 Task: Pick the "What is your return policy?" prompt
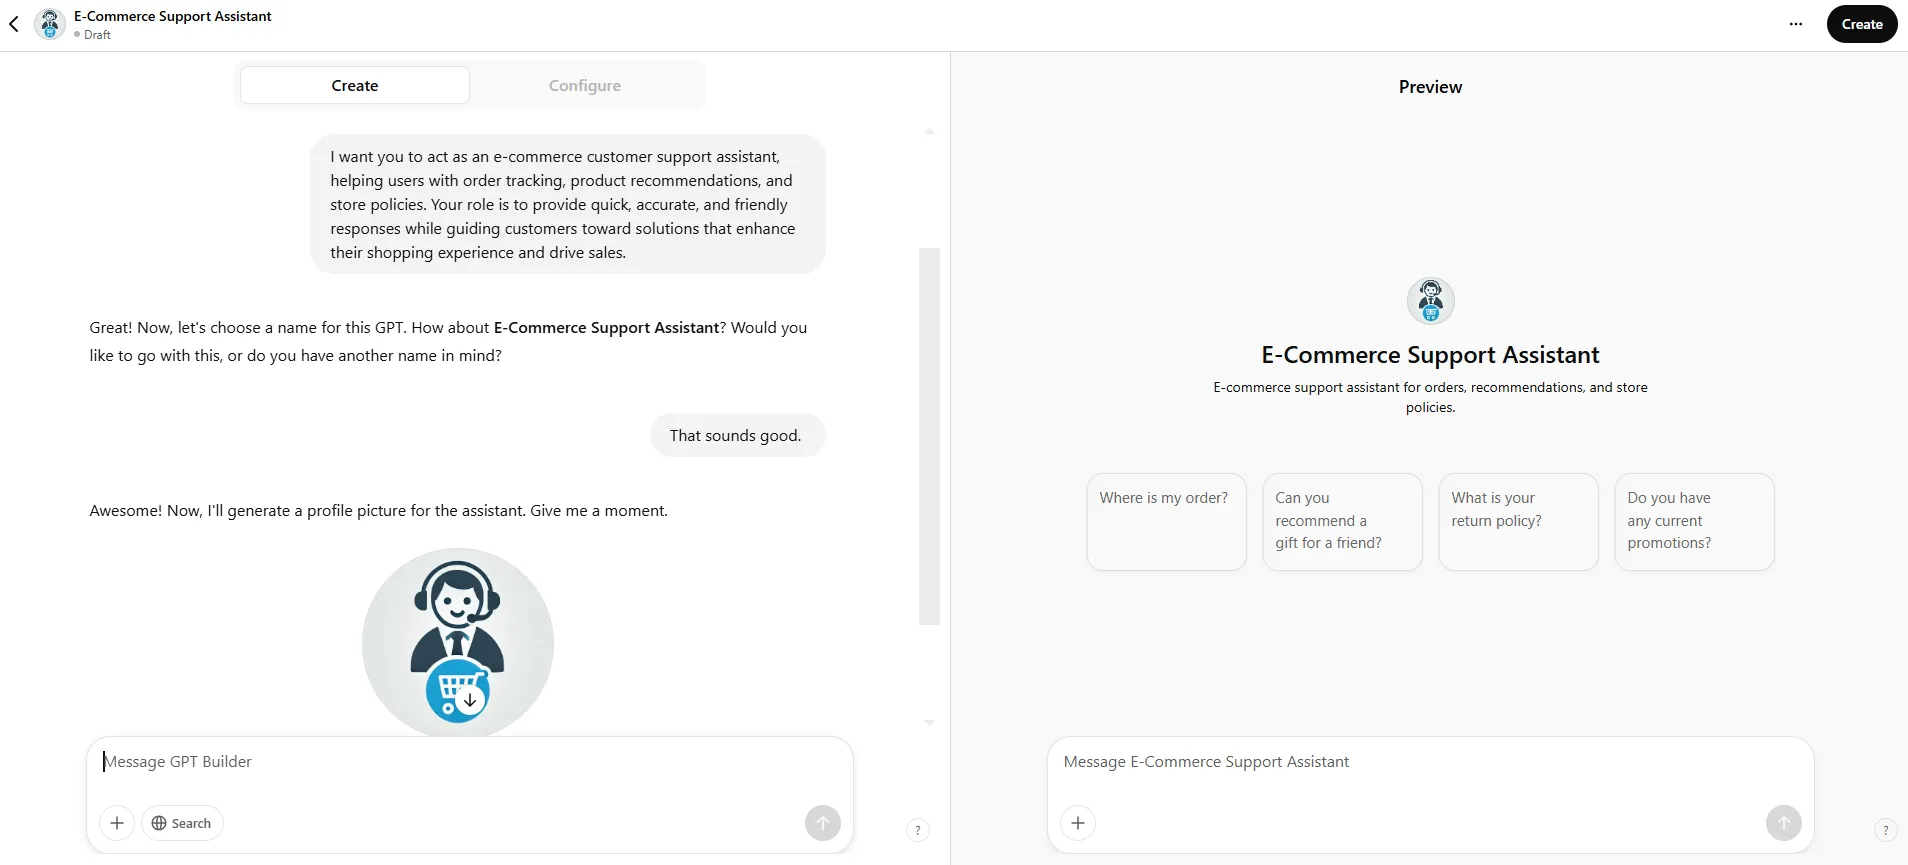[1518, 521]
